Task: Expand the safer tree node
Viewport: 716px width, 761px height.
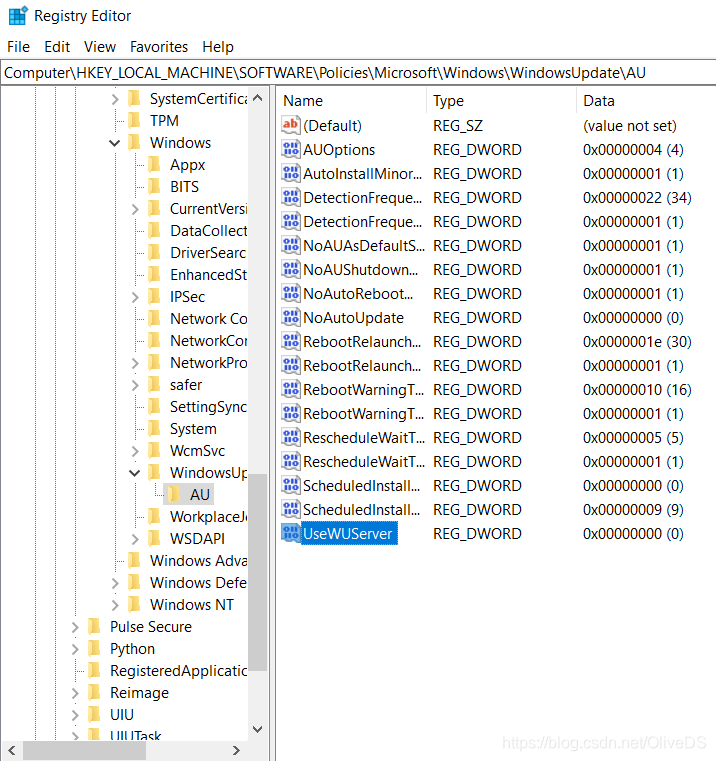Action: click(x=135, y=385)
